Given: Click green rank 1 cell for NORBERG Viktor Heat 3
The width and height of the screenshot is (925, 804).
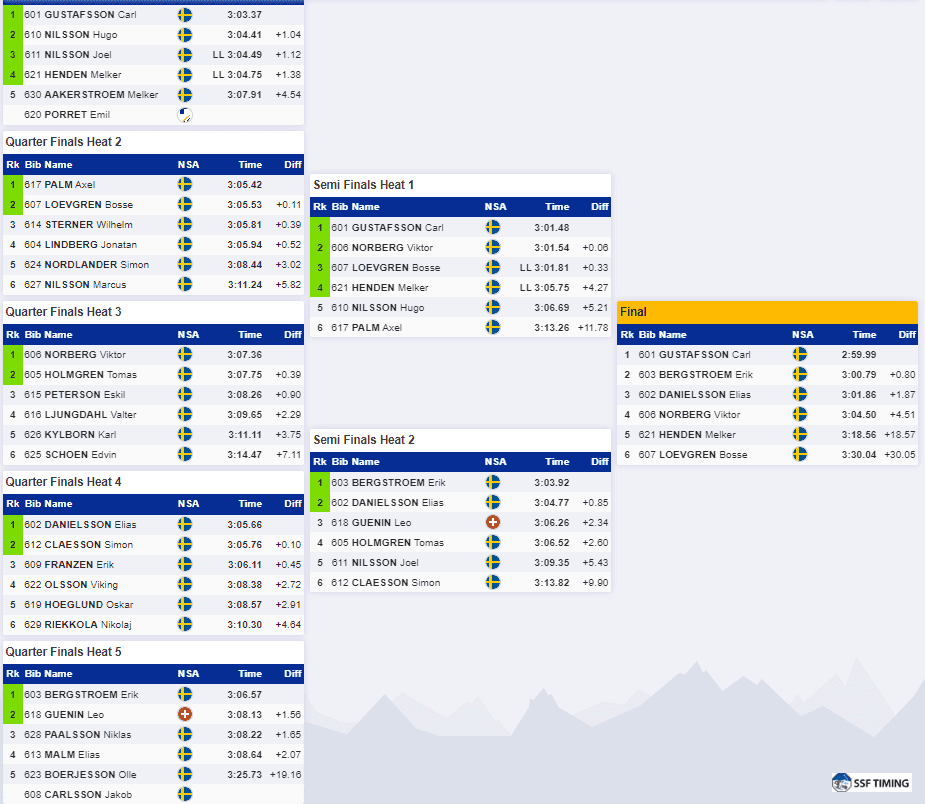Looking at the screenshot, I should coord(12,355).
